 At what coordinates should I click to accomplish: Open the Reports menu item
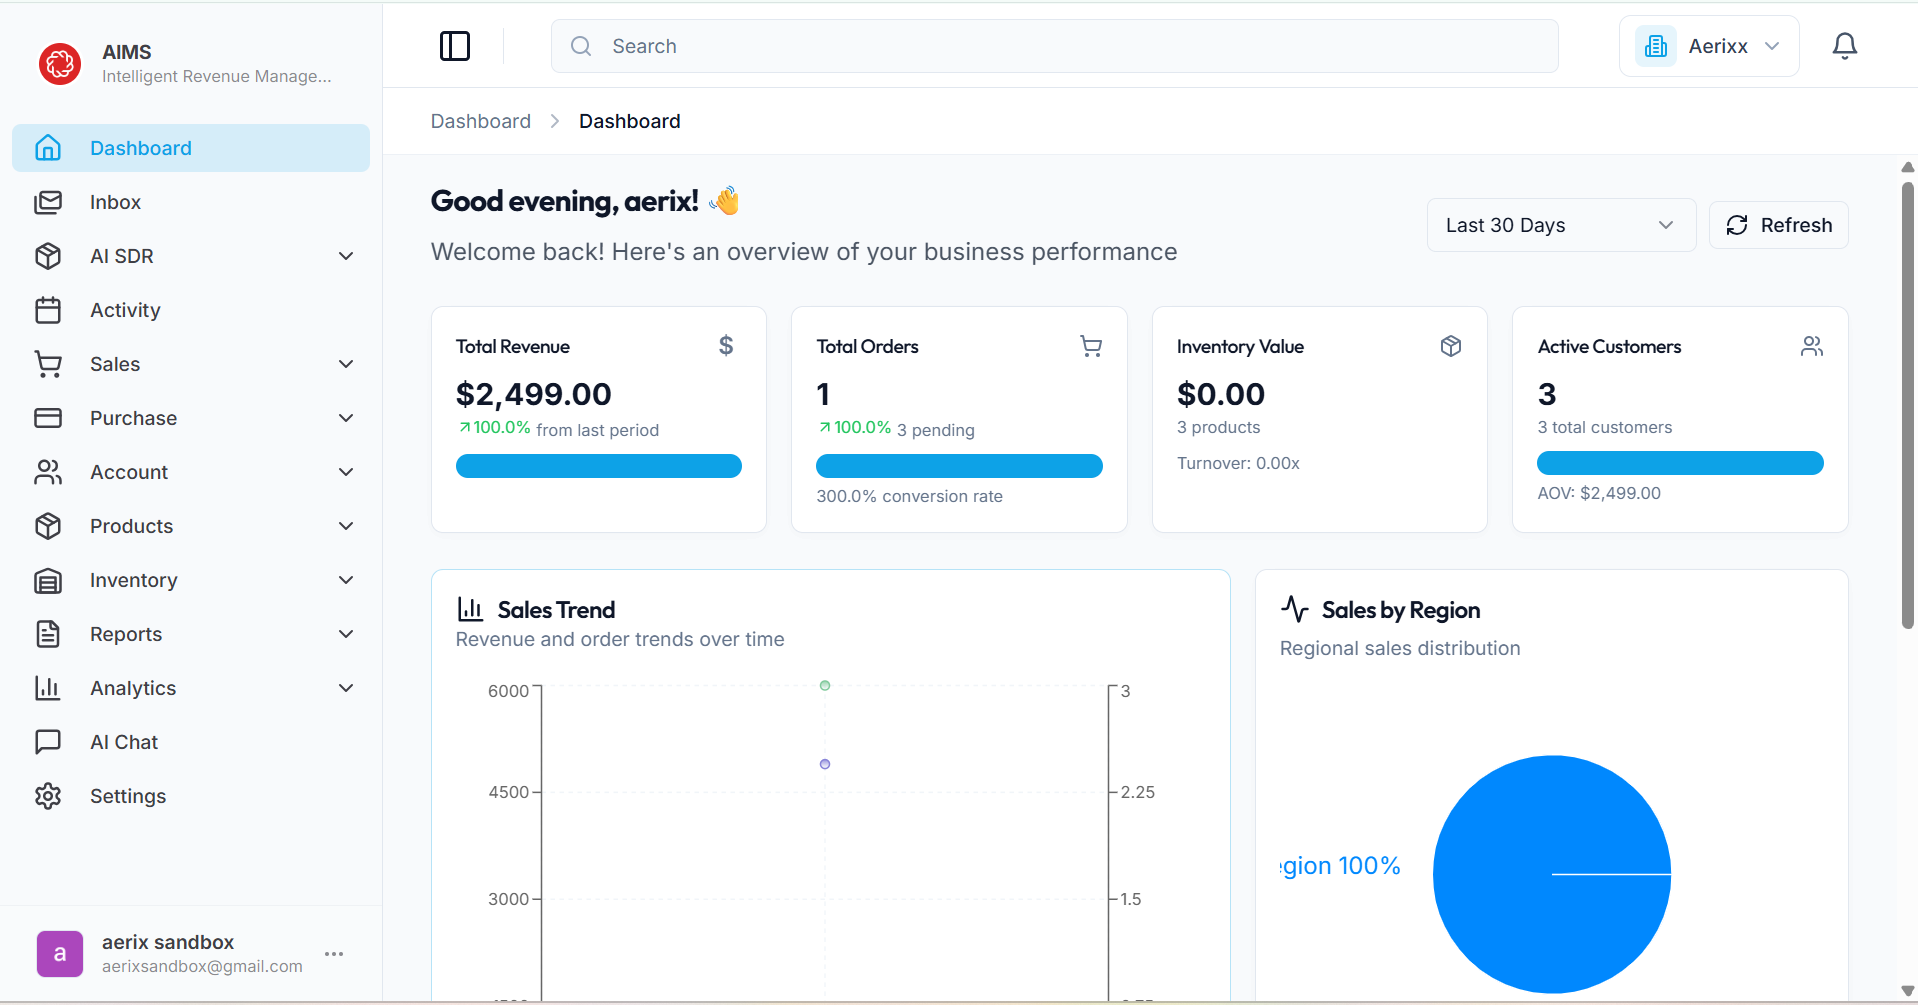tap(126, 634)
